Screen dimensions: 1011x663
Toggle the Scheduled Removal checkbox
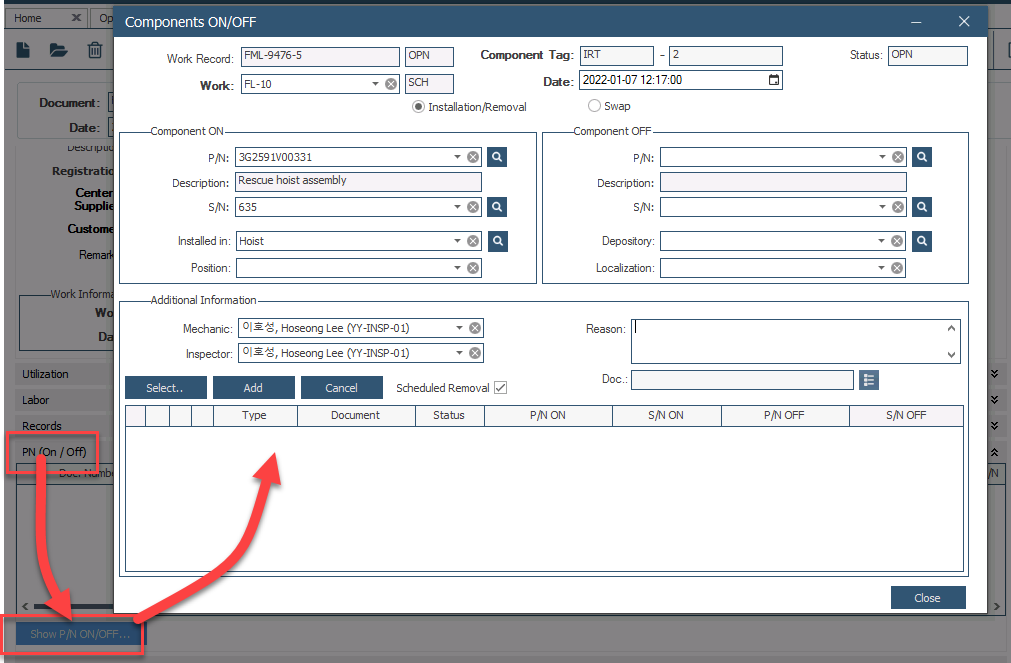click(501, 388)
